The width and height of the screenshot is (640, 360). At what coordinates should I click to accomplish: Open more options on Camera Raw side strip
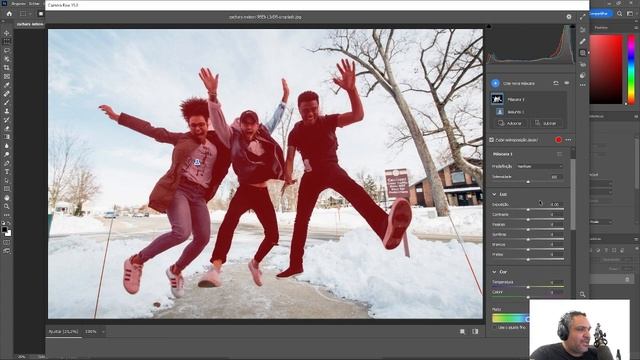[582, 85]
